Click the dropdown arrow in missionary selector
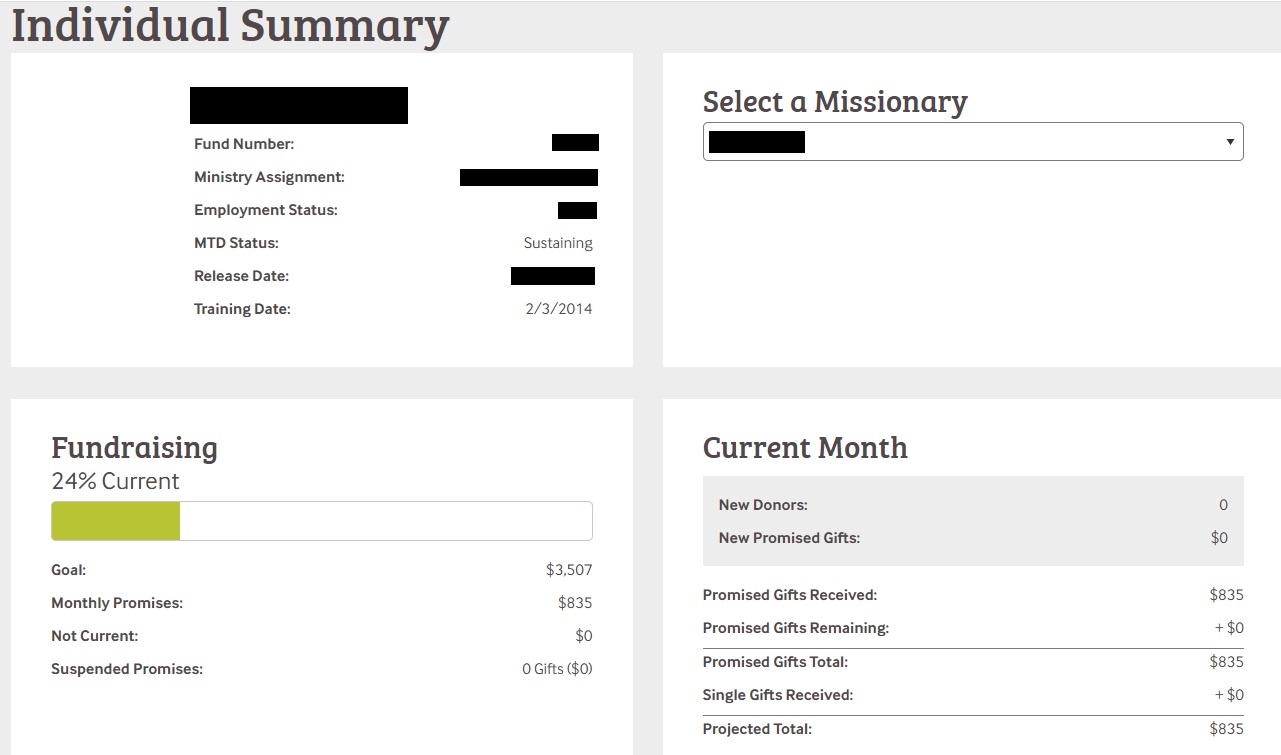 pyautogui.click(x=1230, y=142)
